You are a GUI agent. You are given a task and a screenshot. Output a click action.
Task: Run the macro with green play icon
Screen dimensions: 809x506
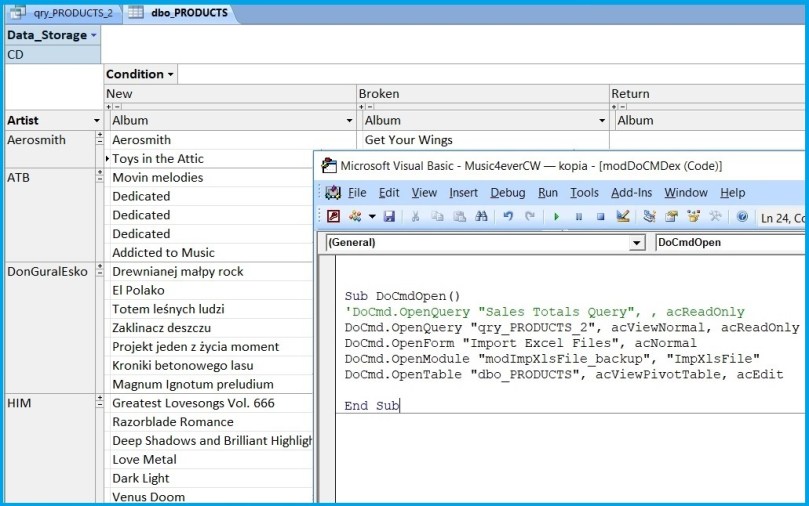(556, 216)
